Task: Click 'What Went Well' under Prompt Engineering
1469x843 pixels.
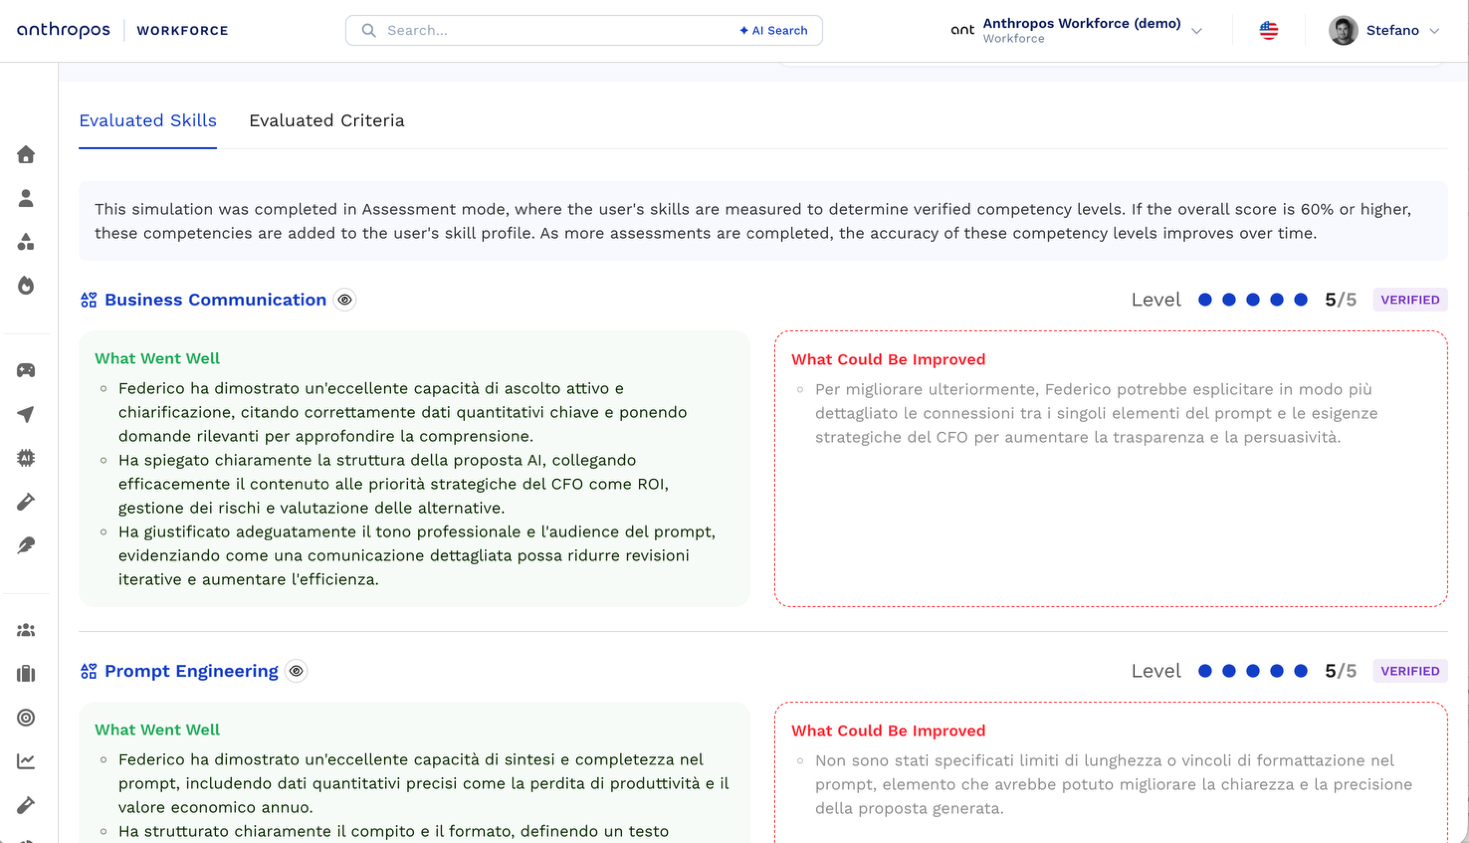Action: [x=157, y=730]
